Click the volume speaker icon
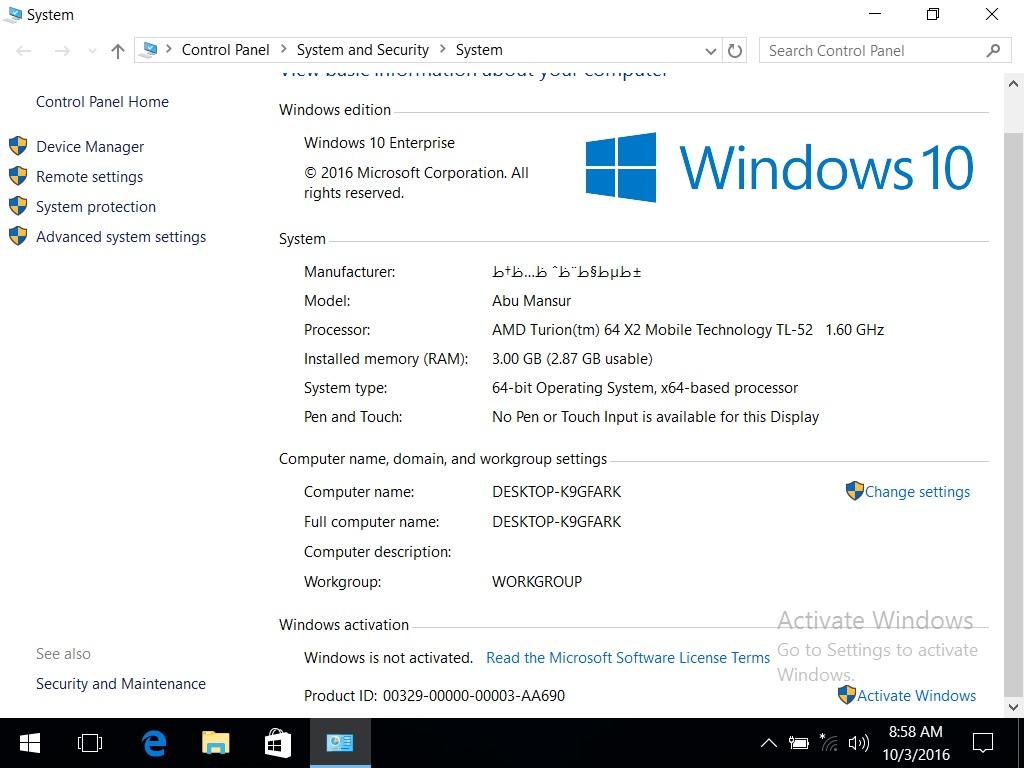The height and width of the screenshot is (768, 1024). coord(858,743)
